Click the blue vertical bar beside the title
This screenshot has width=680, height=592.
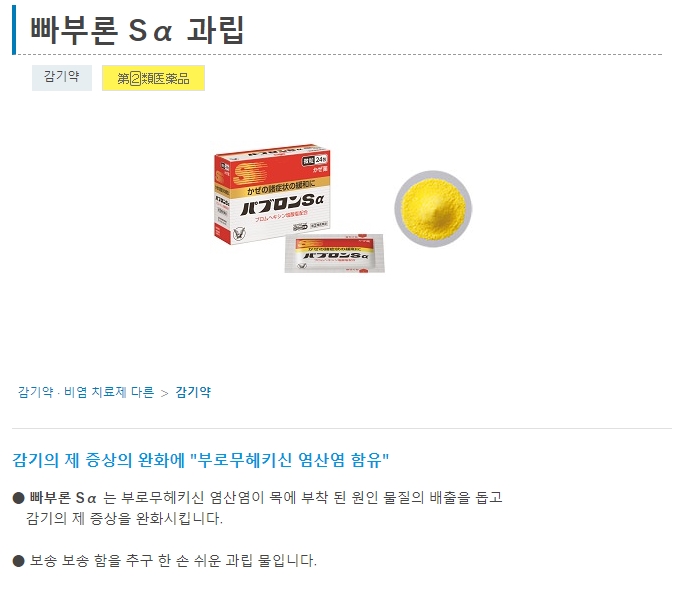pos(14,30)
